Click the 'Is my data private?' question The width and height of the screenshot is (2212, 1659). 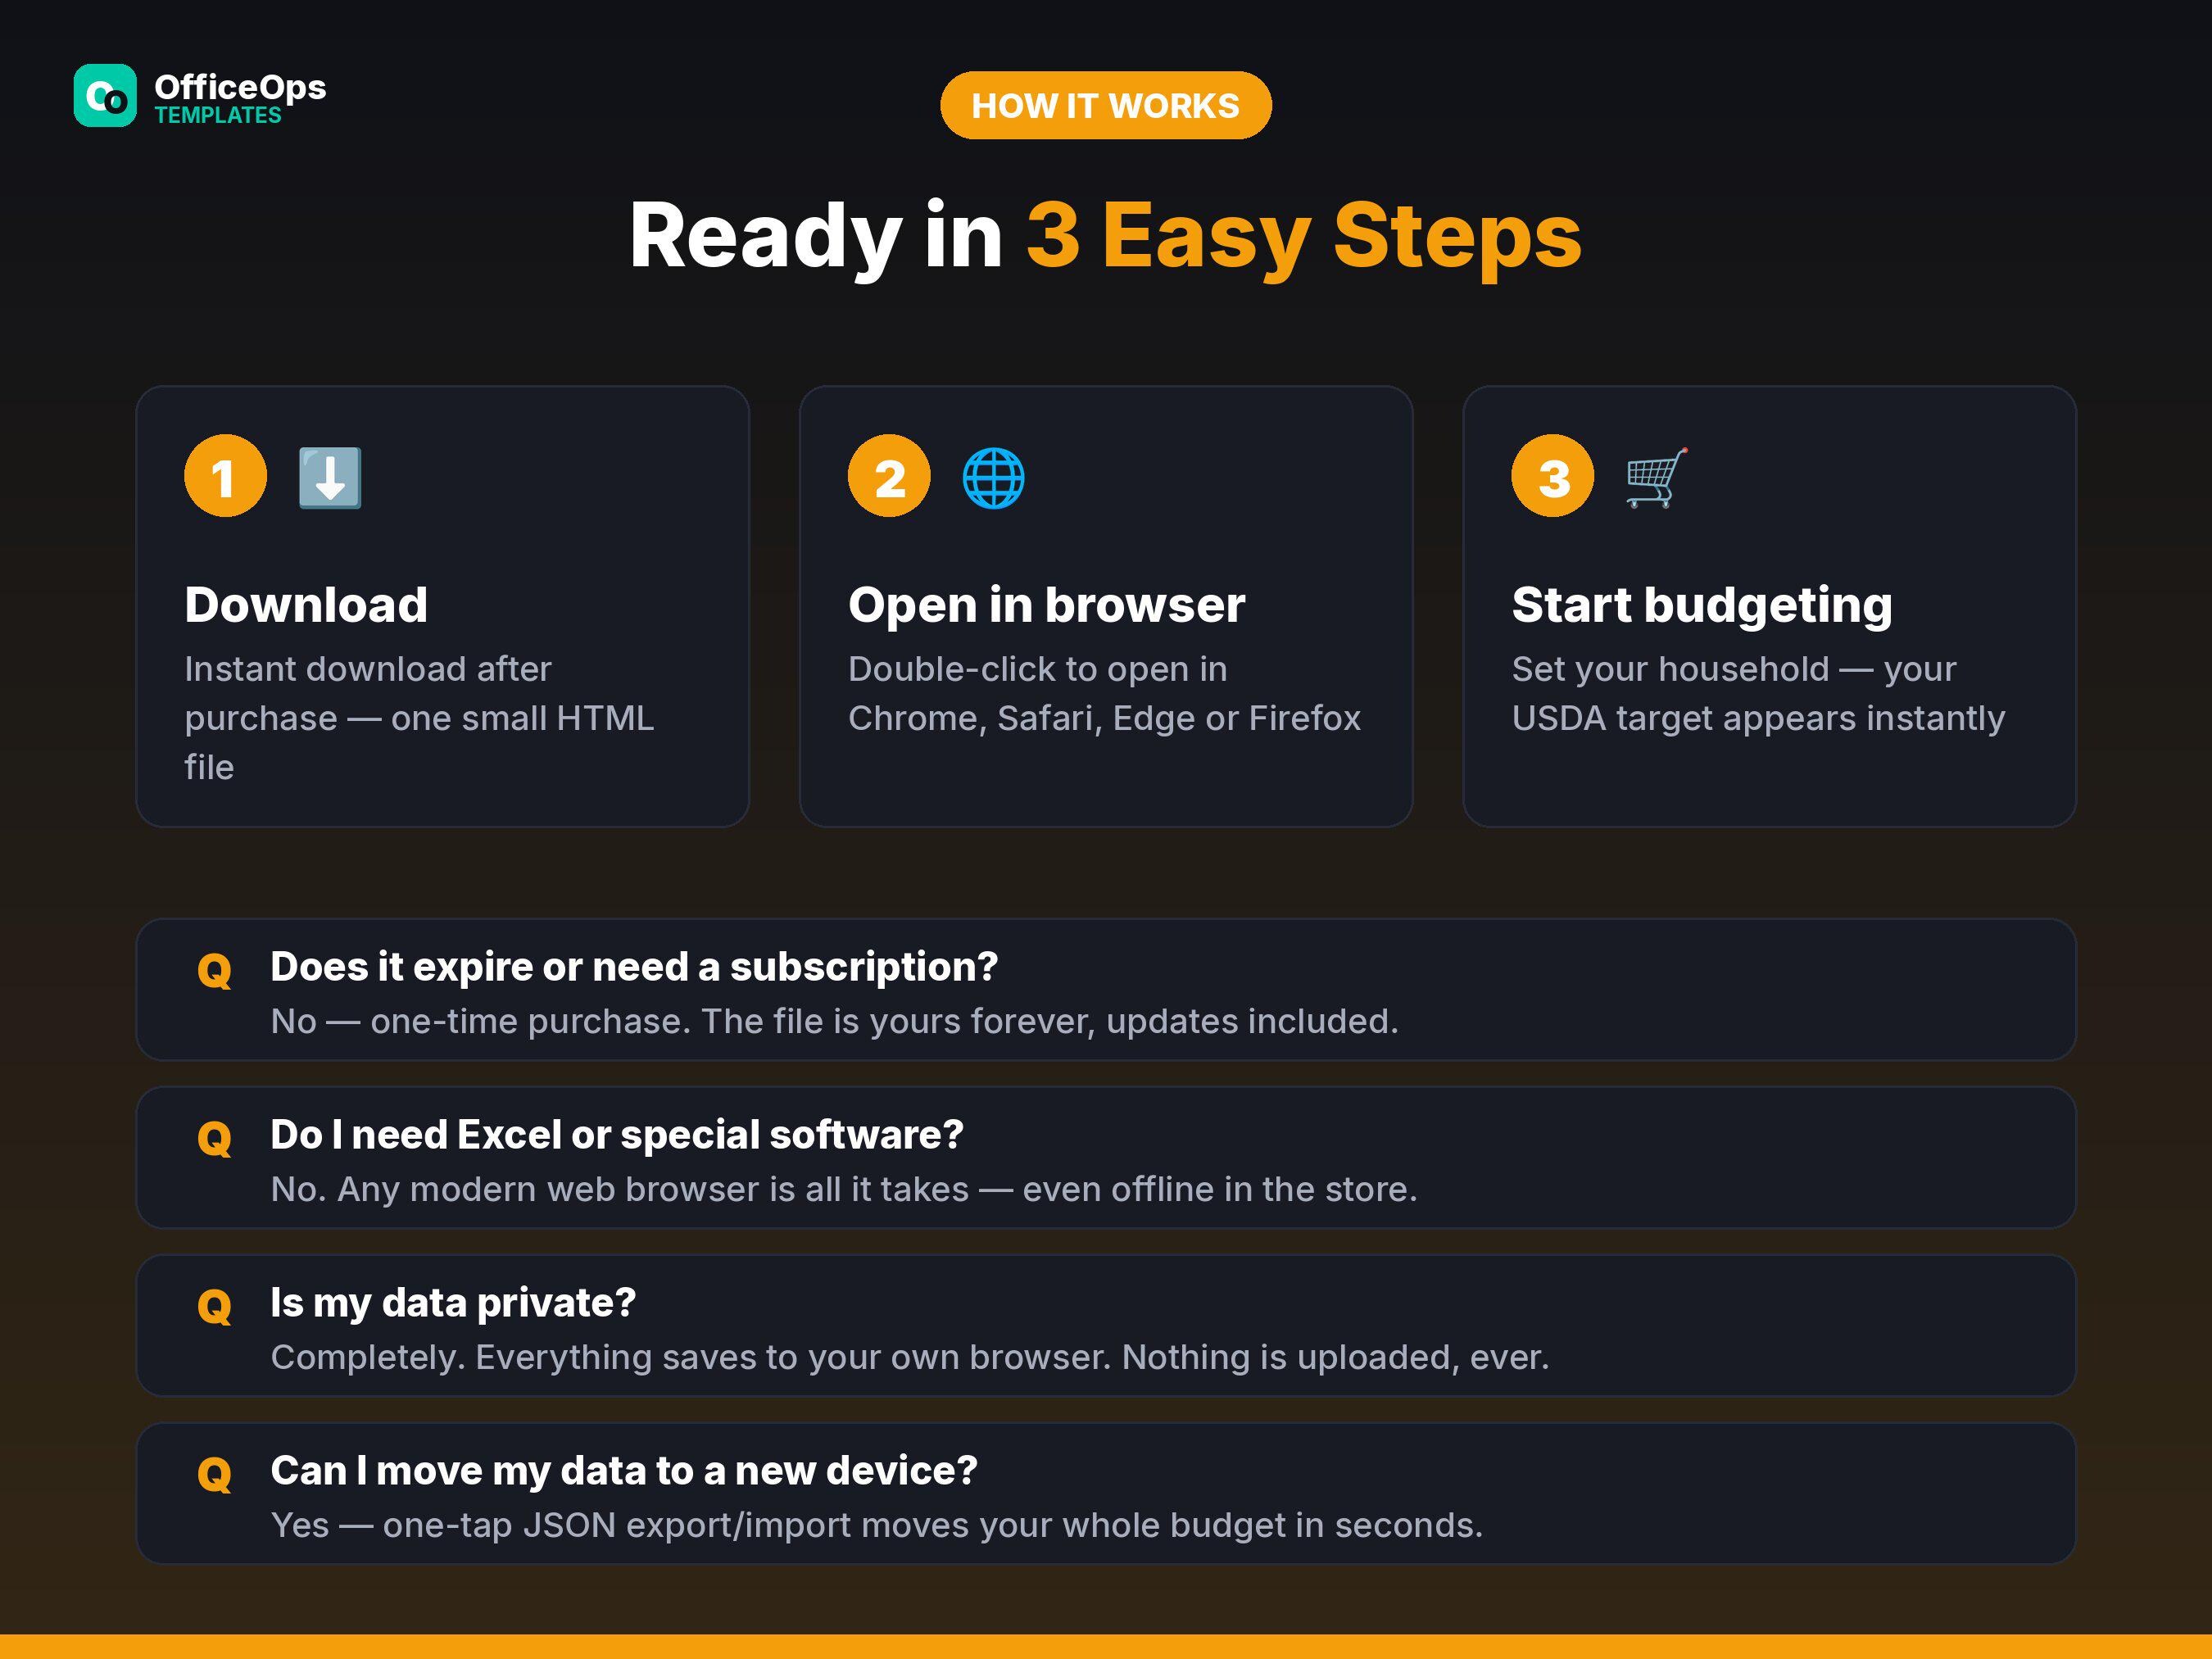tap(453, 1303)
